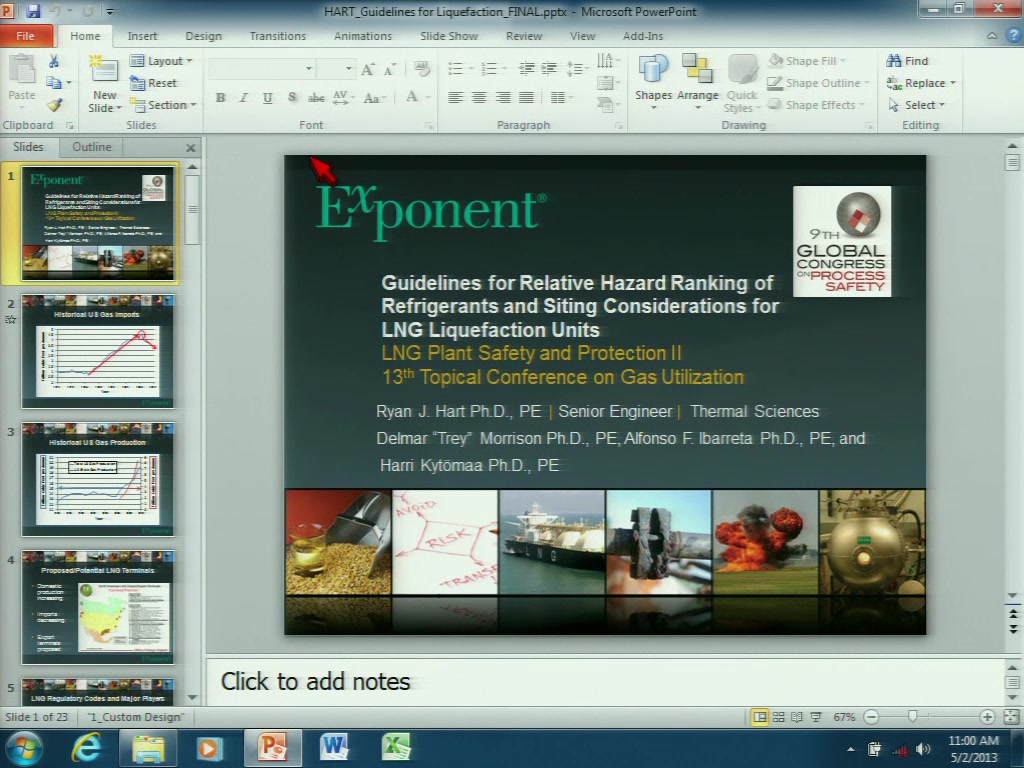This screenshot has height=768, width=1024.
Task: Toggle Bold formatting
Action: click(x=220, y=98)
